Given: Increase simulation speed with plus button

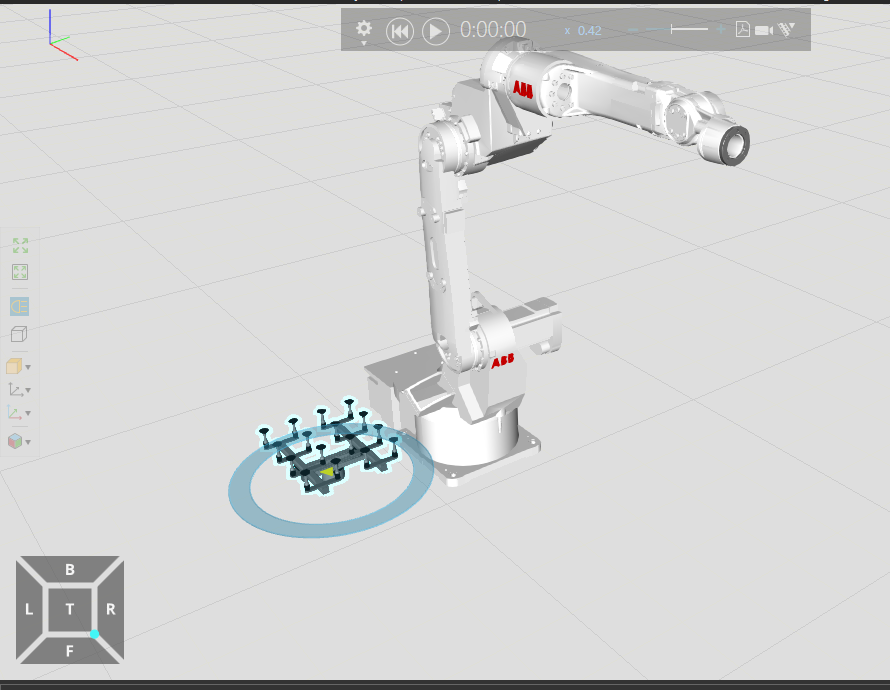Looking at the screenshot, I should [x=721, y=29].
